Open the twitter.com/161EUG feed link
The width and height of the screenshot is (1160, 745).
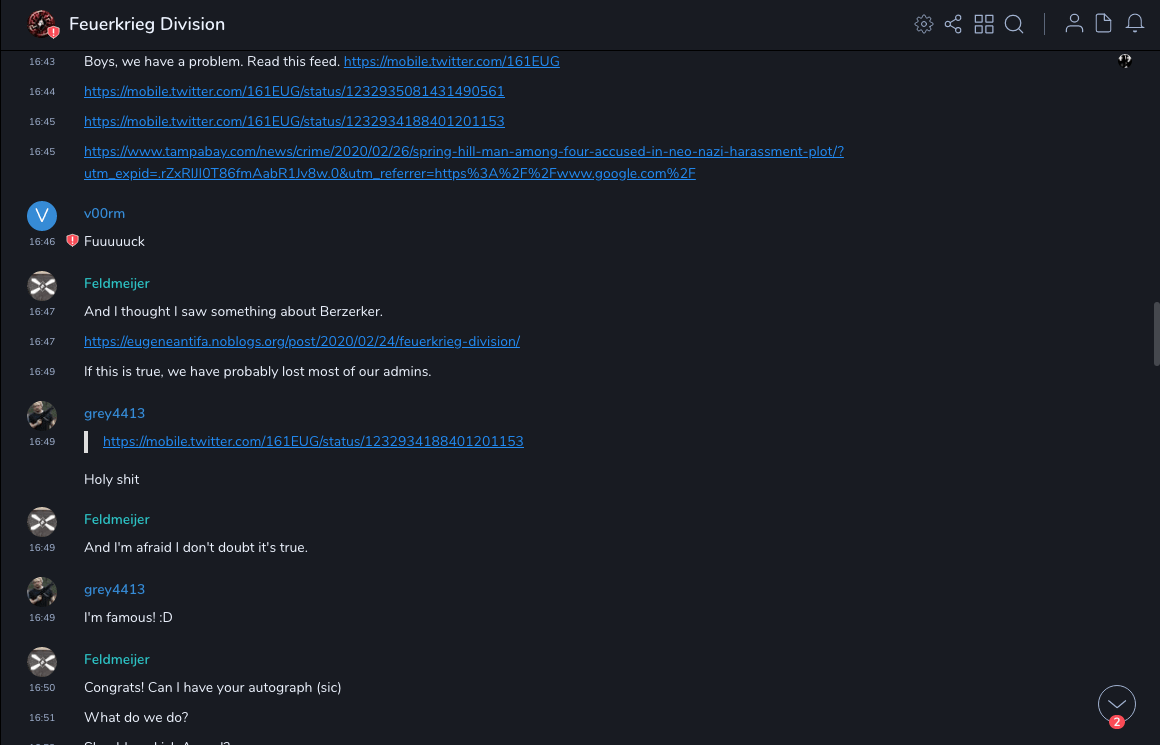[x=451, y=62]
